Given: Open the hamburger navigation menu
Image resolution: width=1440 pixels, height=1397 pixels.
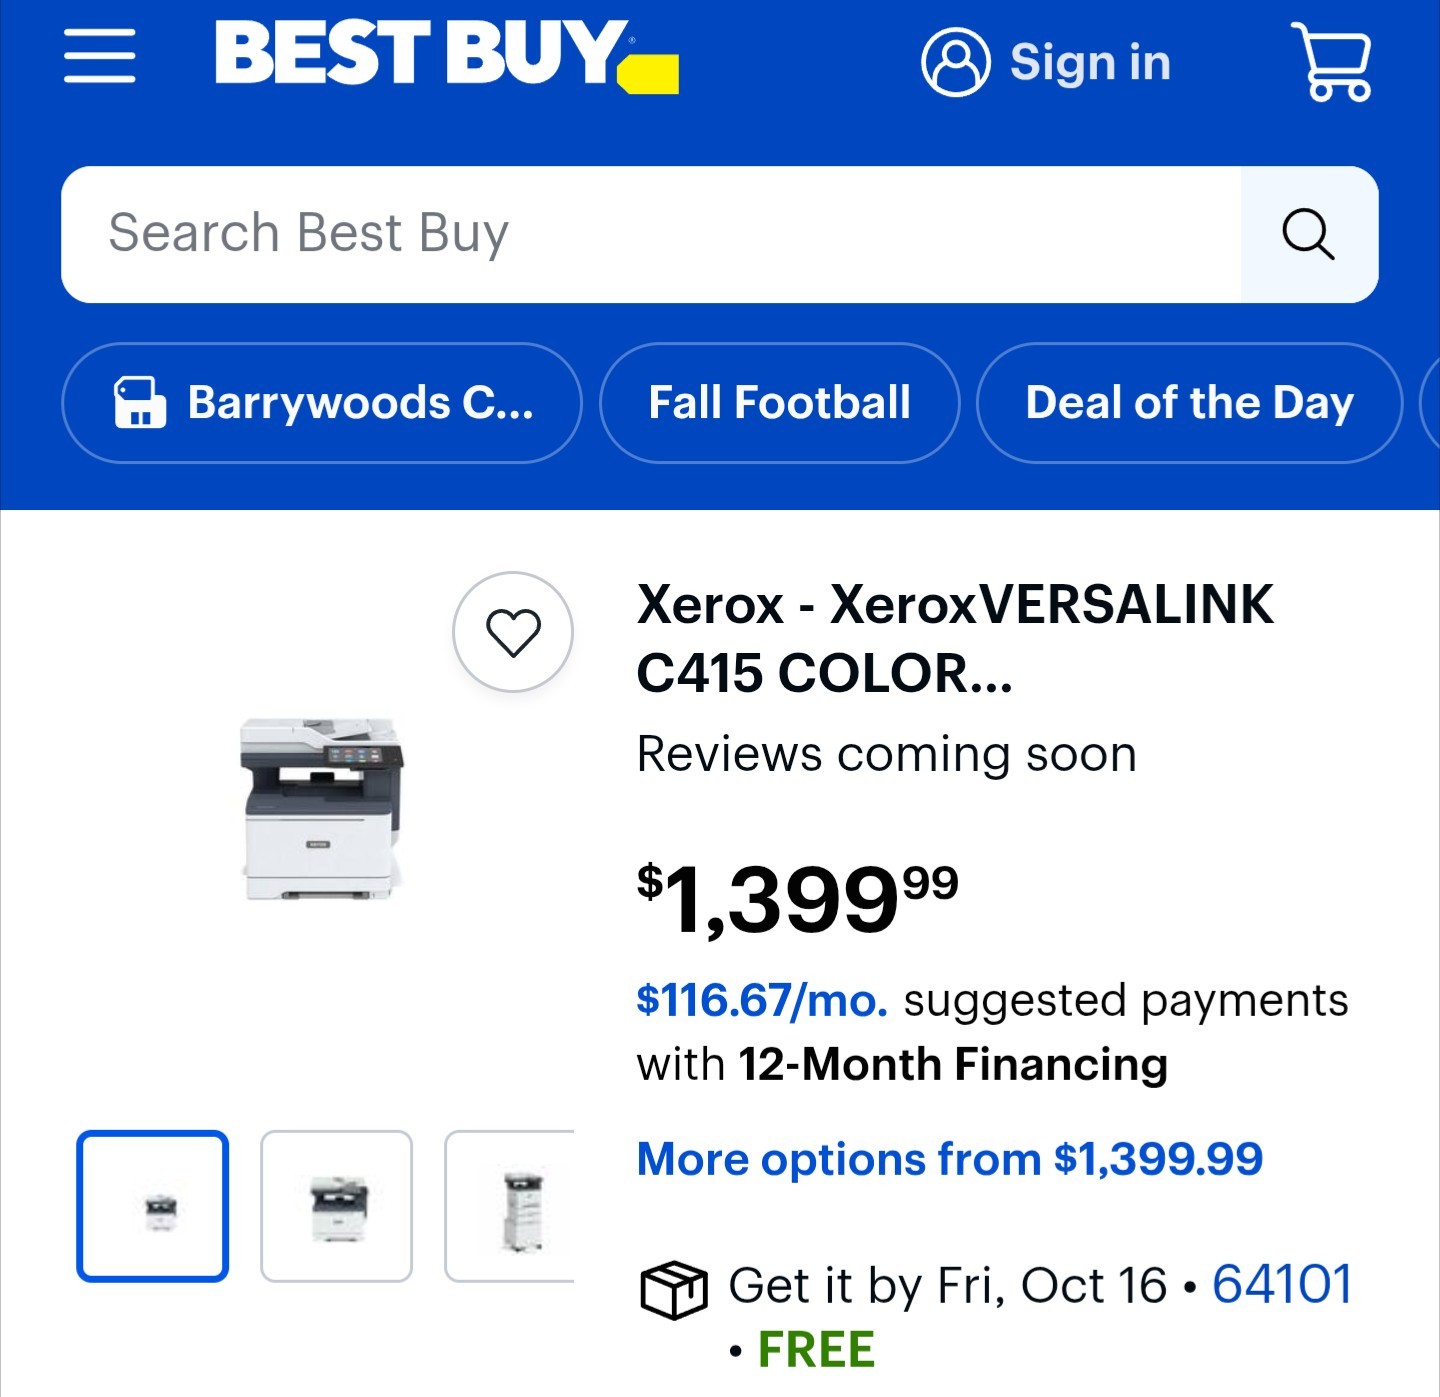Looking at the screenshot, I should click(99, 57).
